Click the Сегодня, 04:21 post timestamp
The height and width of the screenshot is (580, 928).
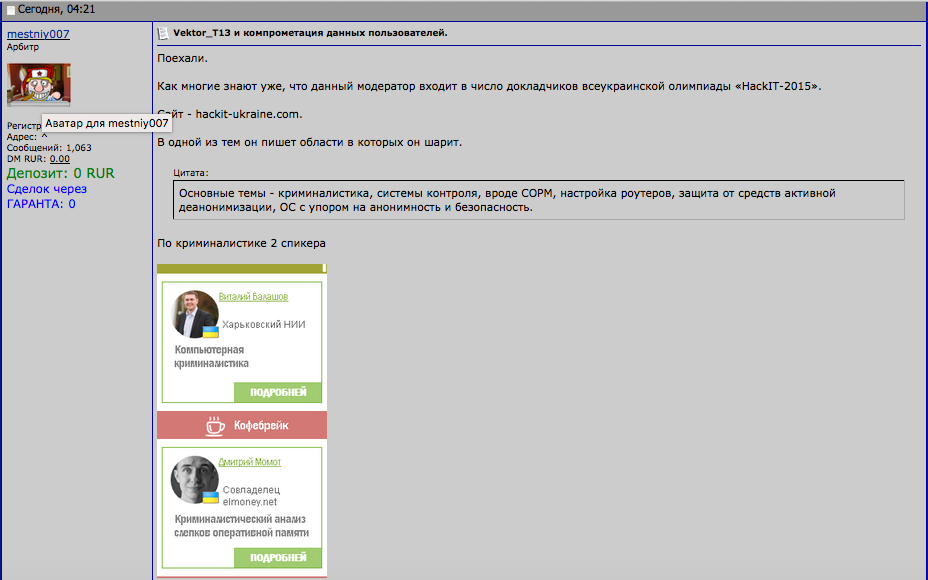[56, 9]
